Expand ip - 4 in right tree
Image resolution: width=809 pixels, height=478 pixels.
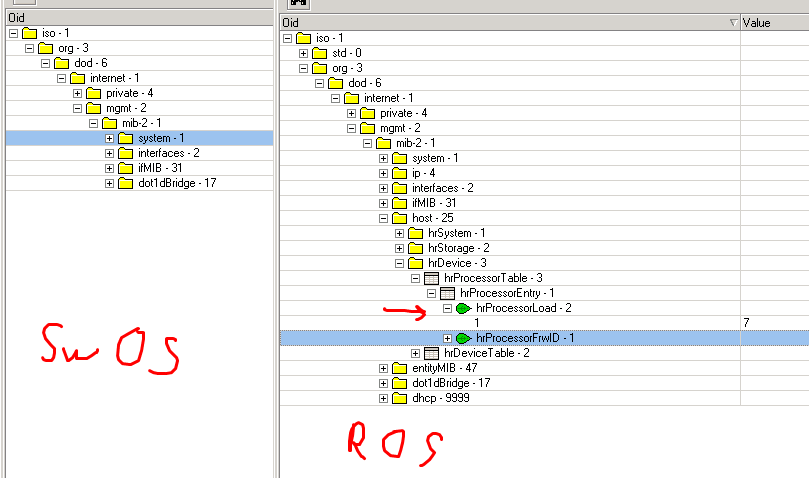[383, 173]
